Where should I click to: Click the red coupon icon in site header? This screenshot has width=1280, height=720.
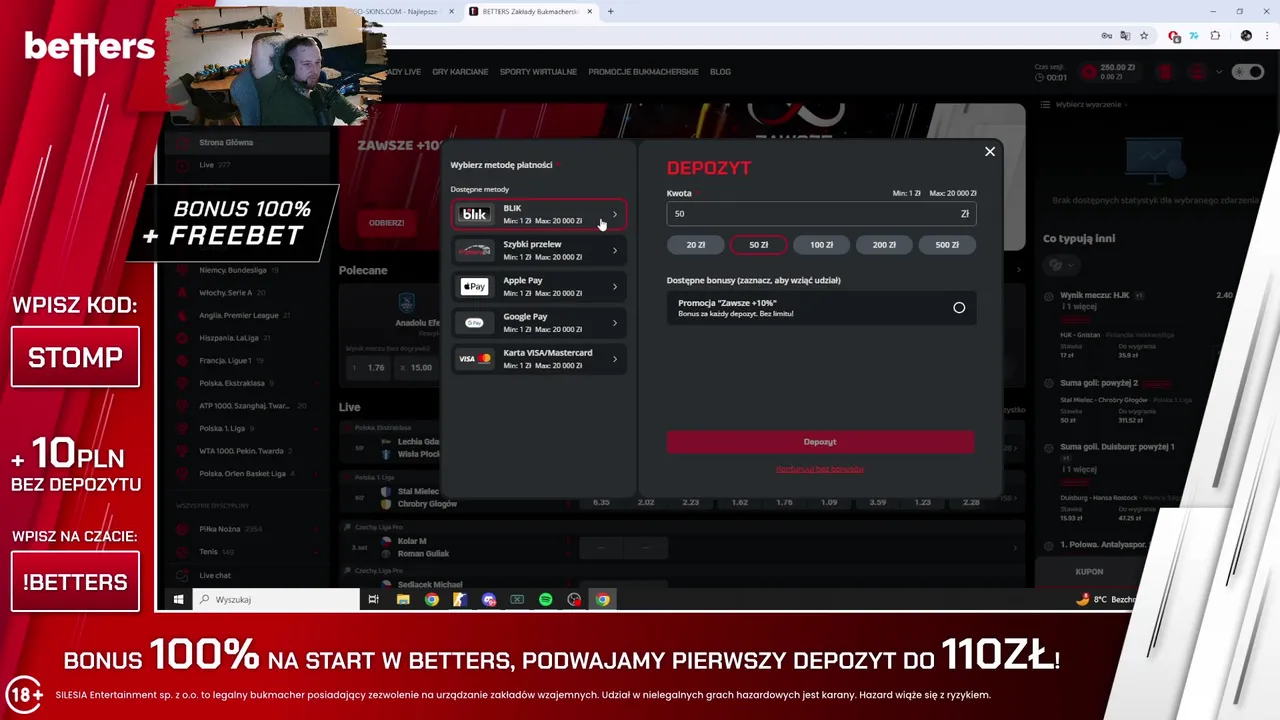tap(1164, 72)
